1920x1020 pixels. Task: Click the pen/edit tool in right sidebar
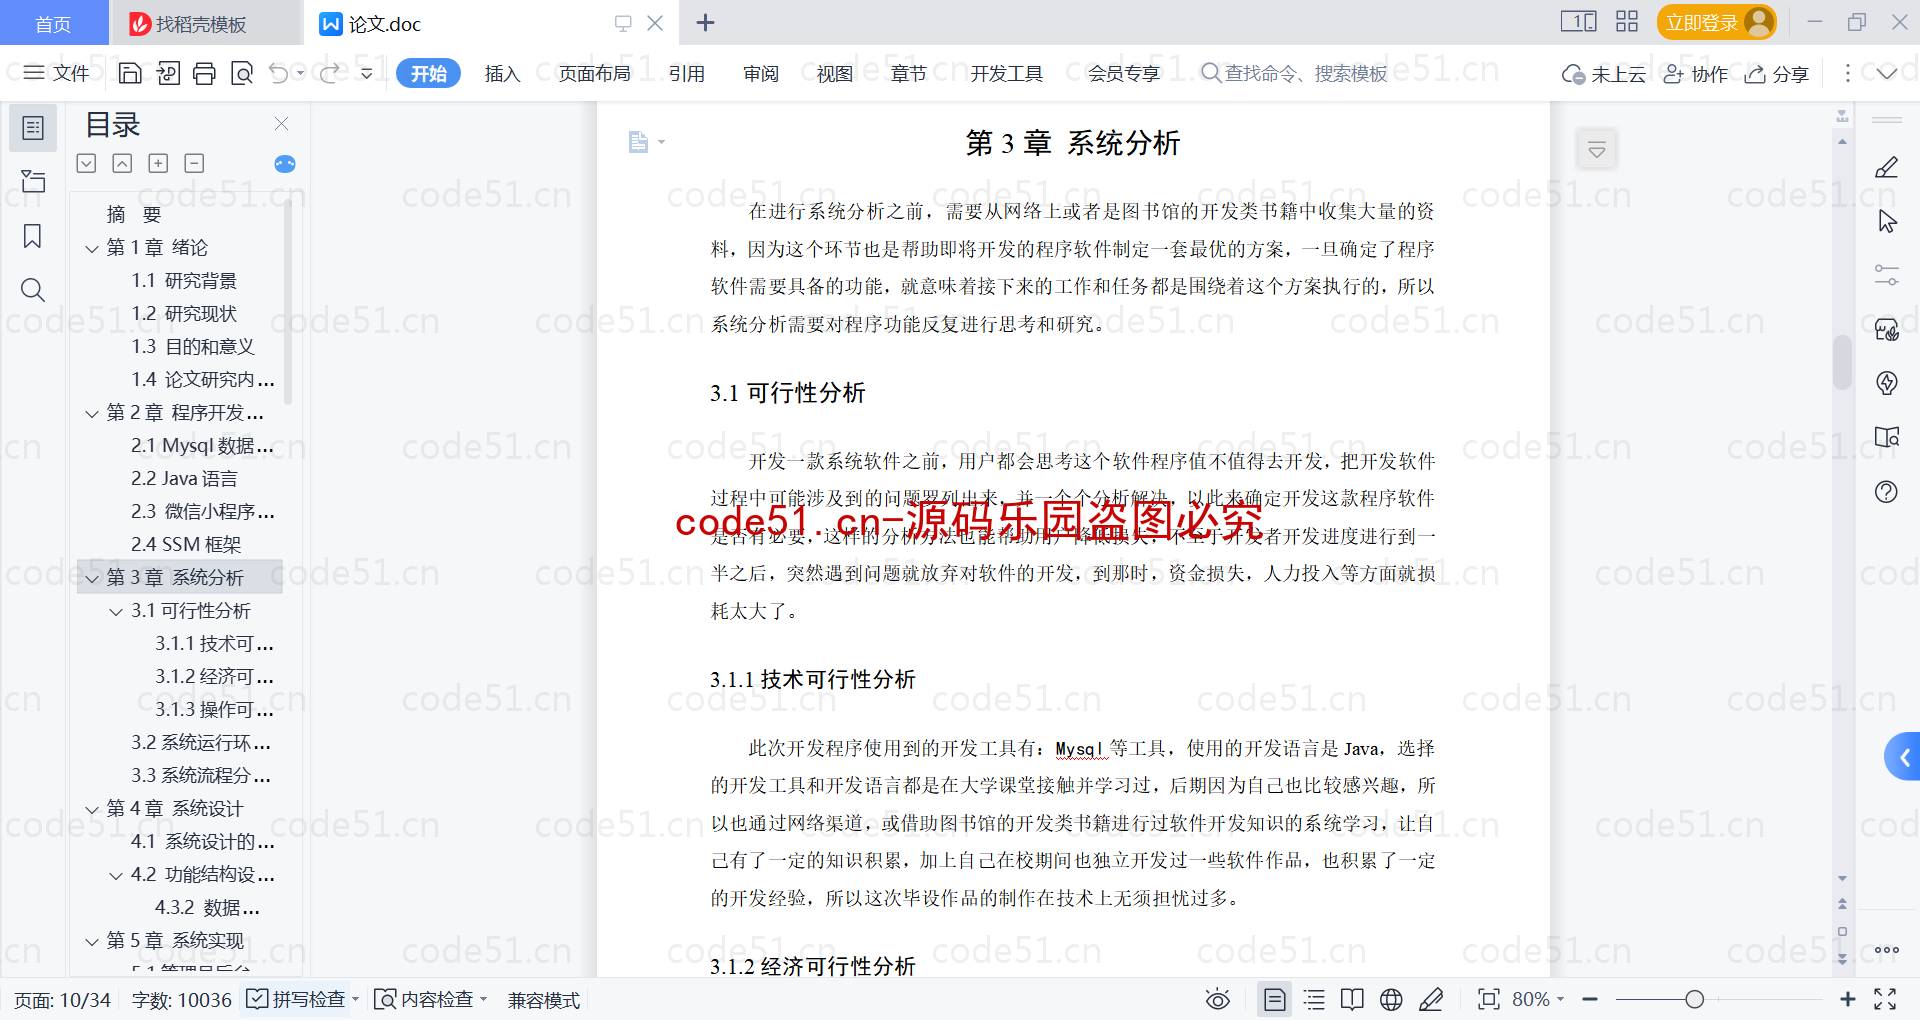pos(1886,167)
